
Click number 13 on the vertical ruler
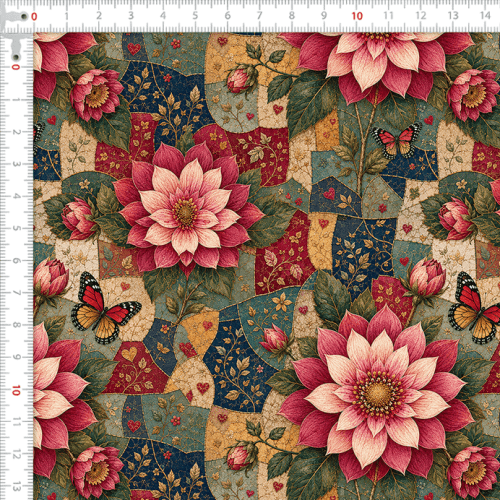point(16,486)
